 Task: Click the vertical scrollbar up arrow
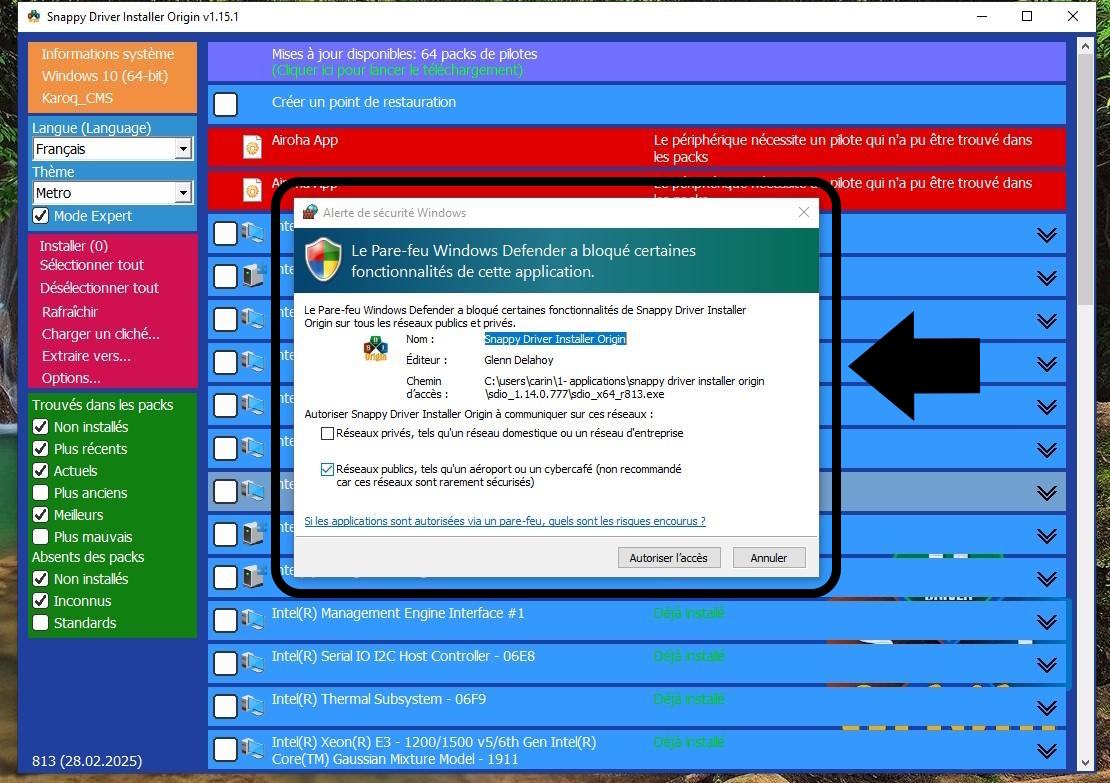[1085, 46]
